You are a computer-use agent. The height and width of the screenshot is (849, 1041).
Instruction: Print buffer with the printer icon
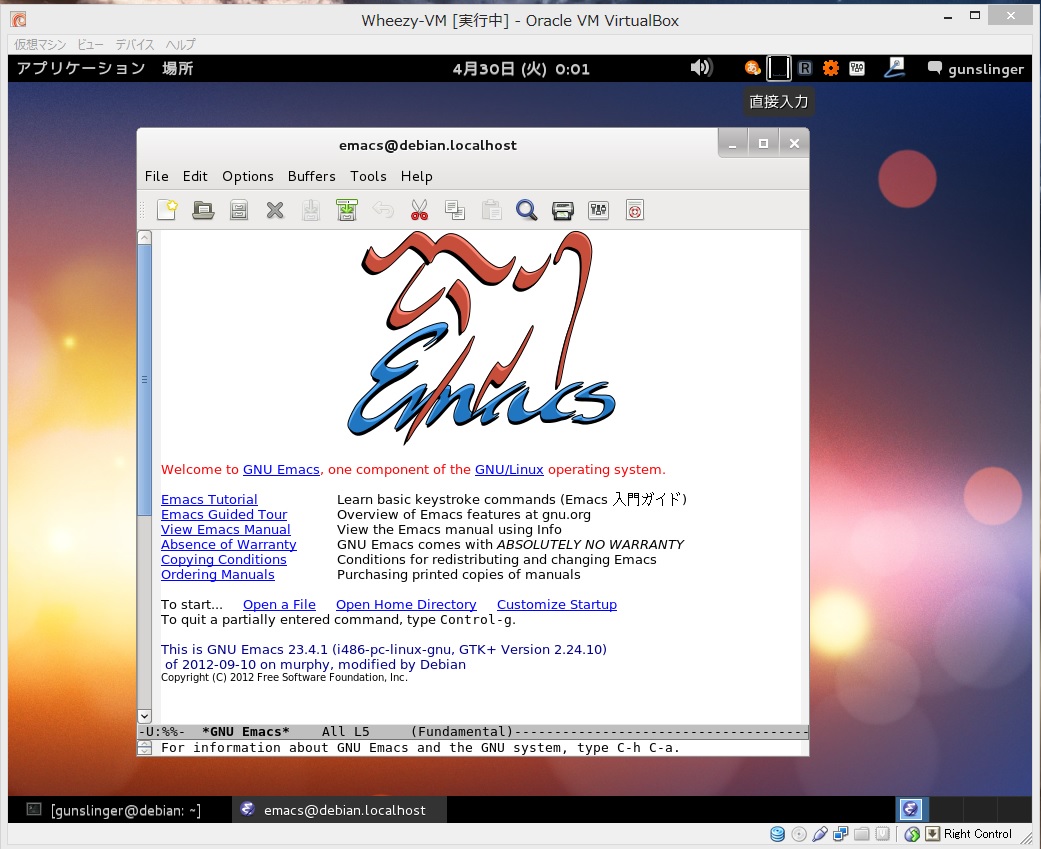point(562,210)
